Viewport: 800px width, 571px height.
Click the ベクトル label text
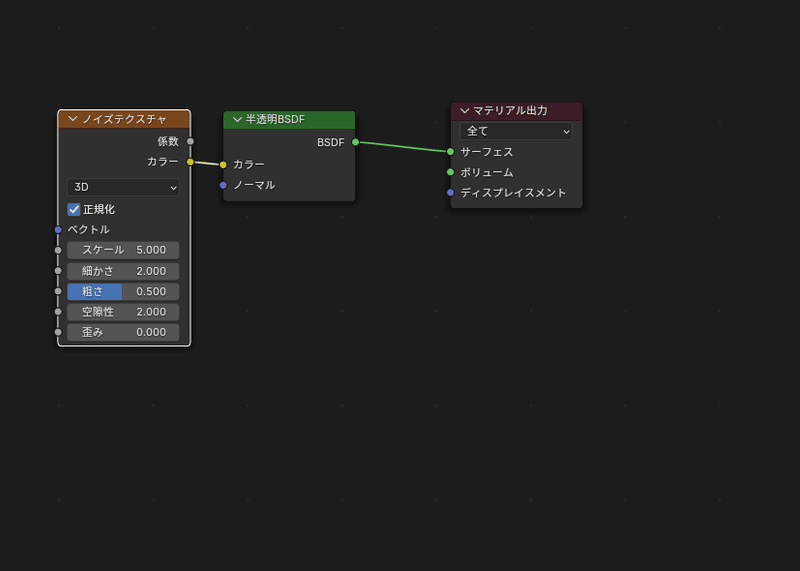(88, 230)
